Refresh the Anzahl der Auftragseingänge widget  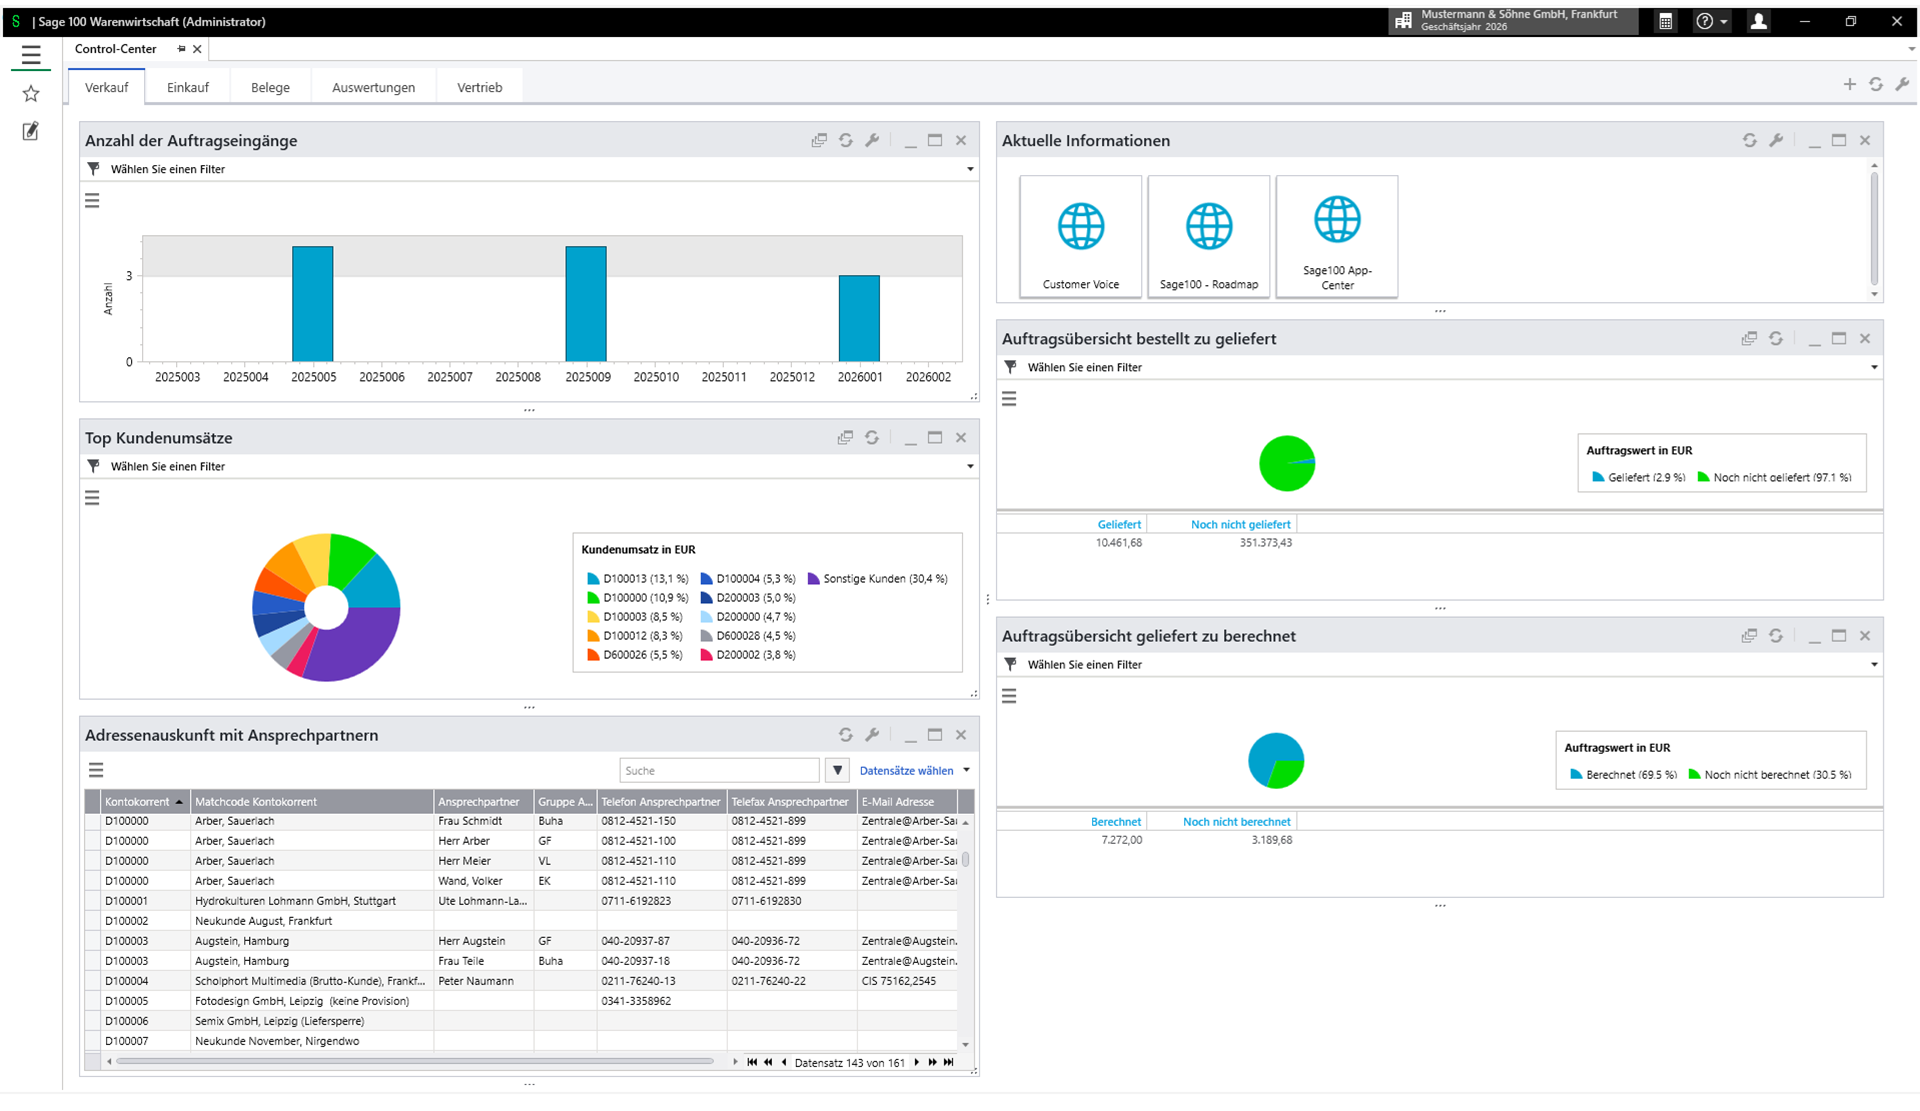tap(846, 141)
